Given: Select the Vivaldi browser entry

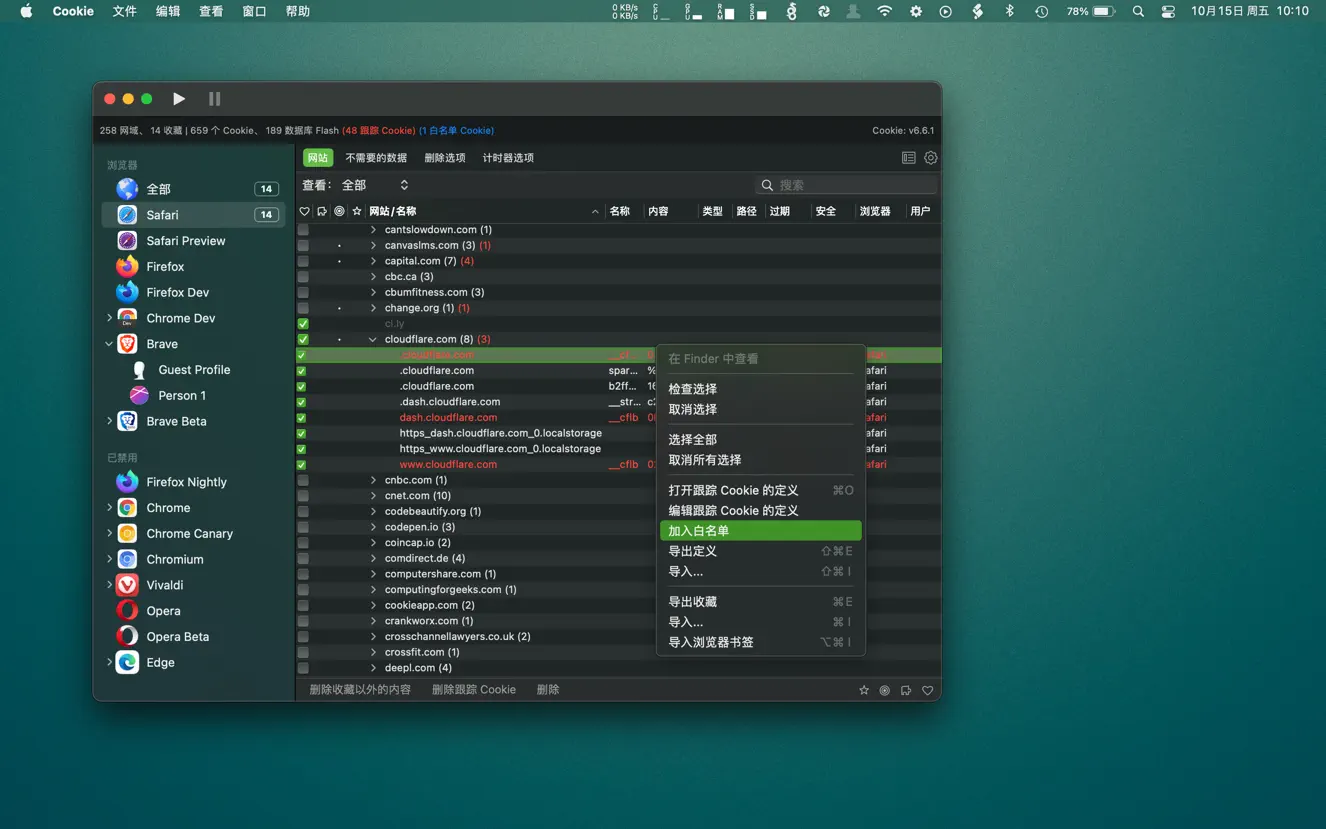Looking at the screenshot, I should pyautogui.click(x=165, y=585).
